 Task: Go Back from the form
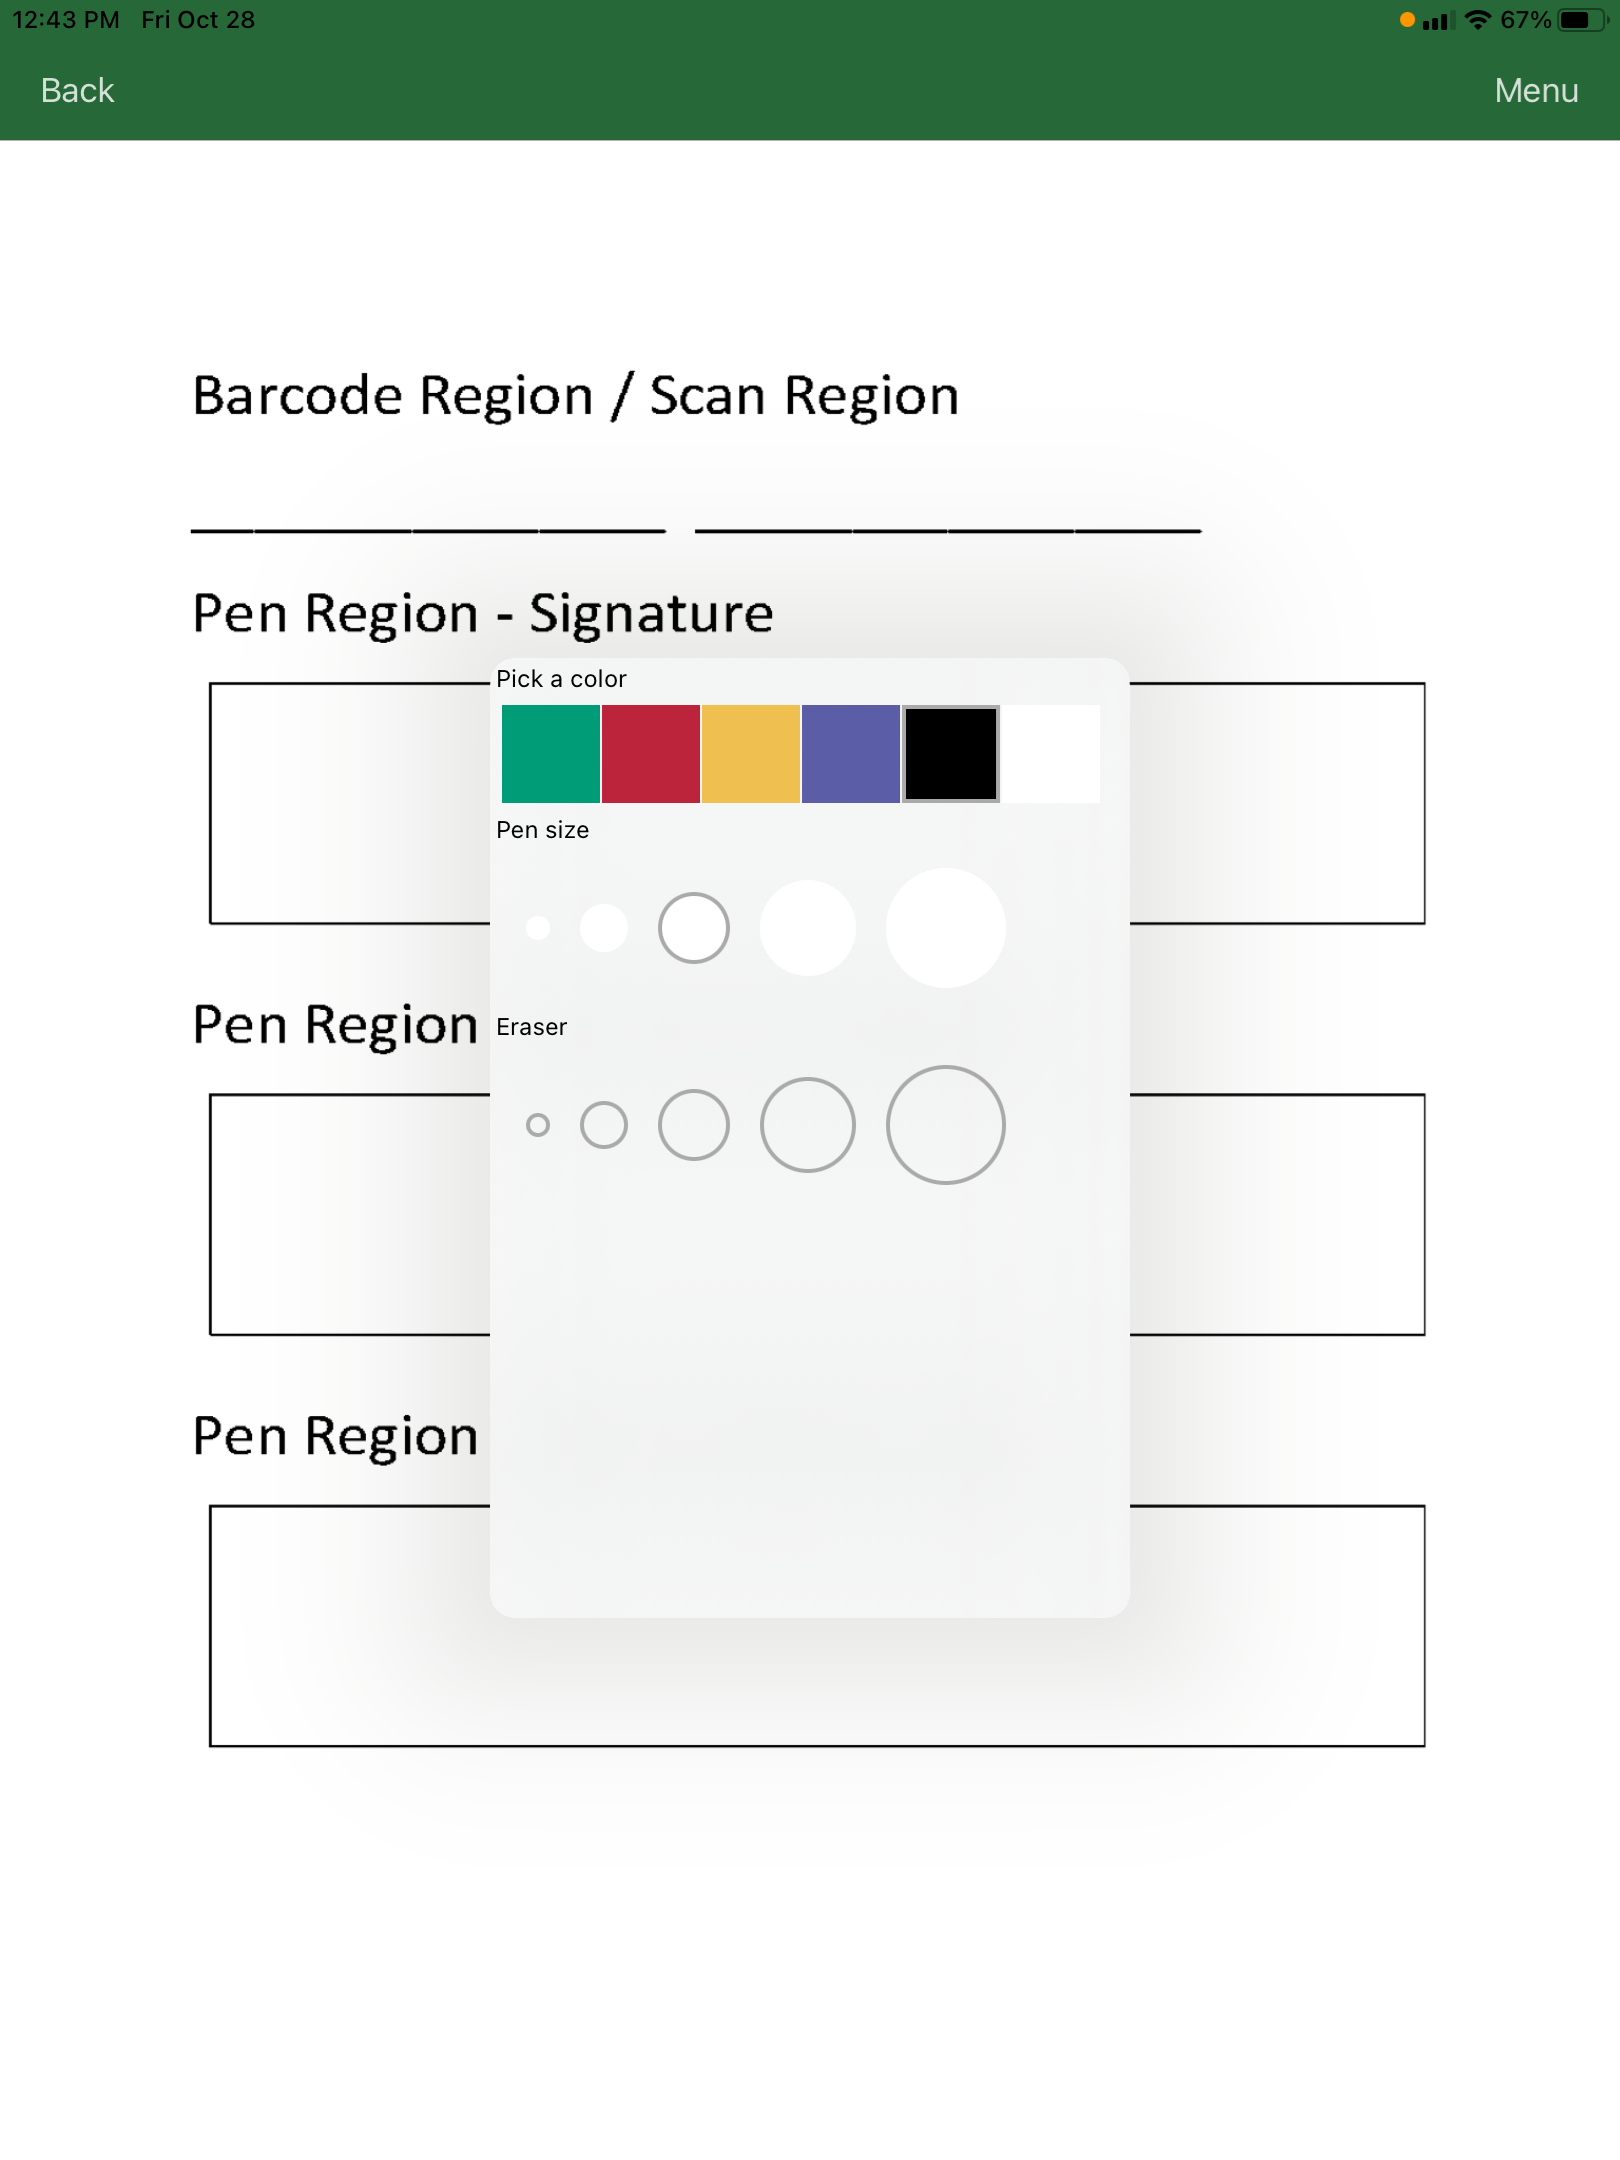[77, 91]
